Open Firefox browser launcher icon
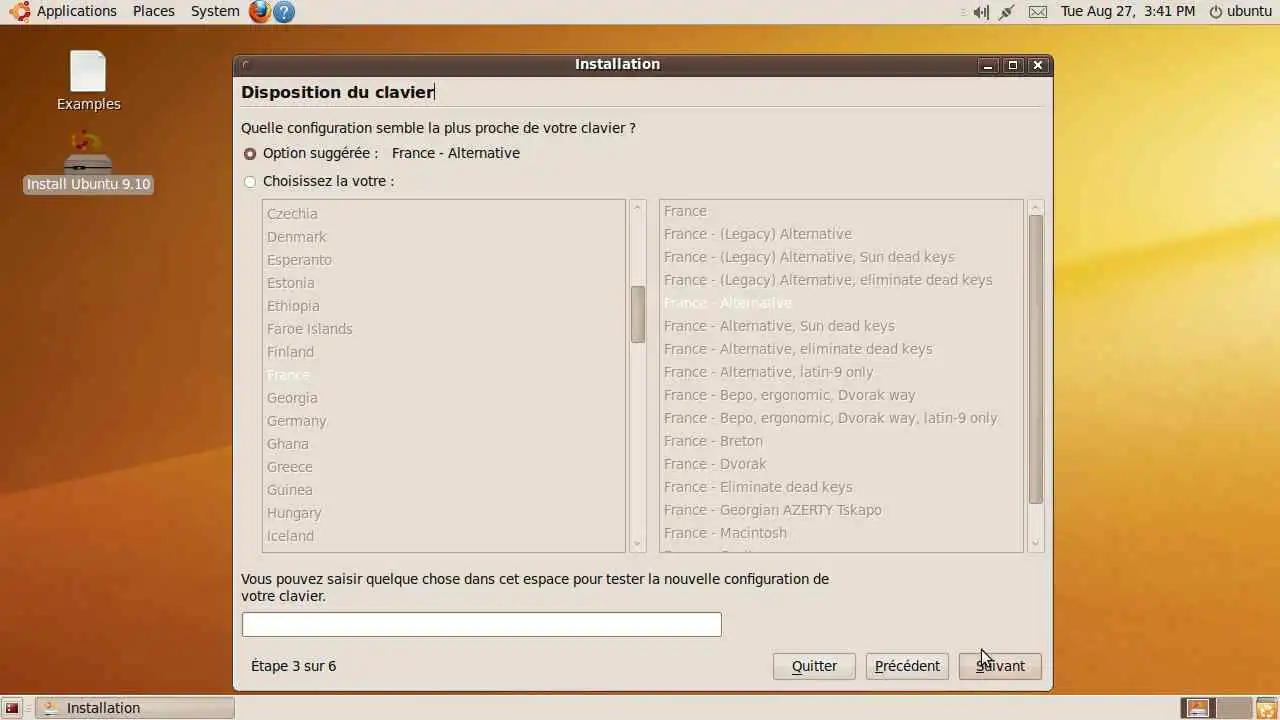The width and height of the screenshot is (1280, 720). [260, 12]
